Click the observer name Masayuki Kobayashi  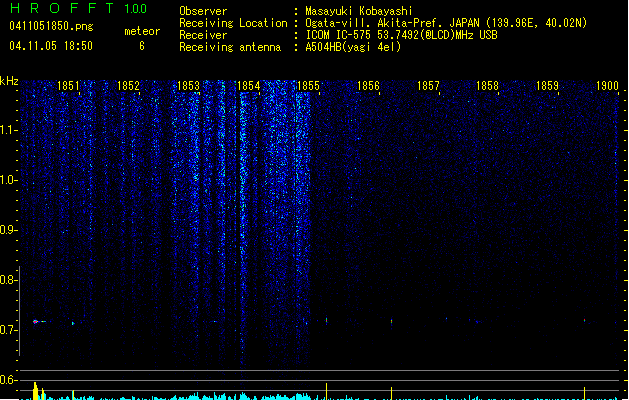coord(359,11)
